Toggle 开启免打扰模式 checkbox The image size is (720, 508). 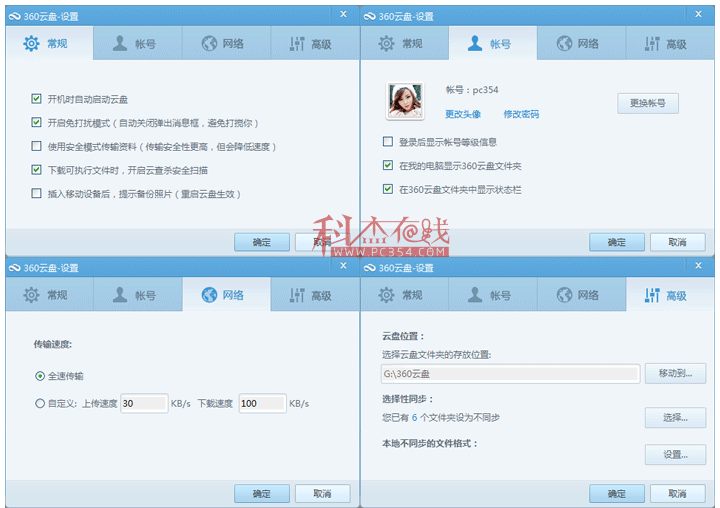[36, 123]
